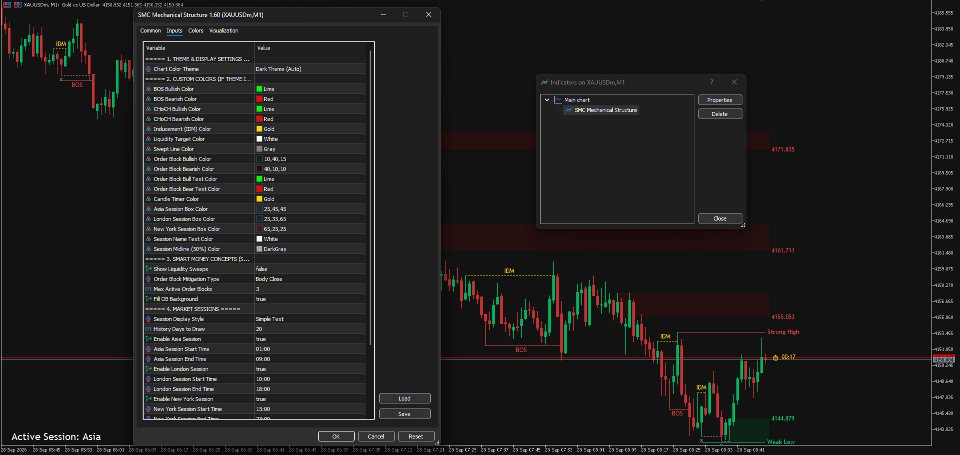This screenshot has width=960, height=455.
Task: Load a saved inputs preset
Action: pyautogui.click(x=405, y=399)
